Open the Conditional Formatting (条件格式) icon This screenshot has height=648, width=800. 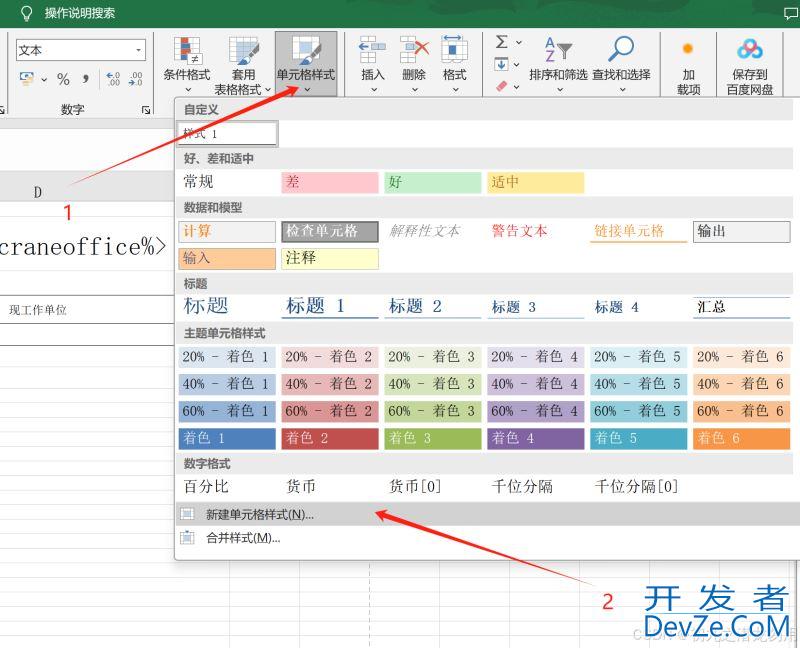point(187,49)
